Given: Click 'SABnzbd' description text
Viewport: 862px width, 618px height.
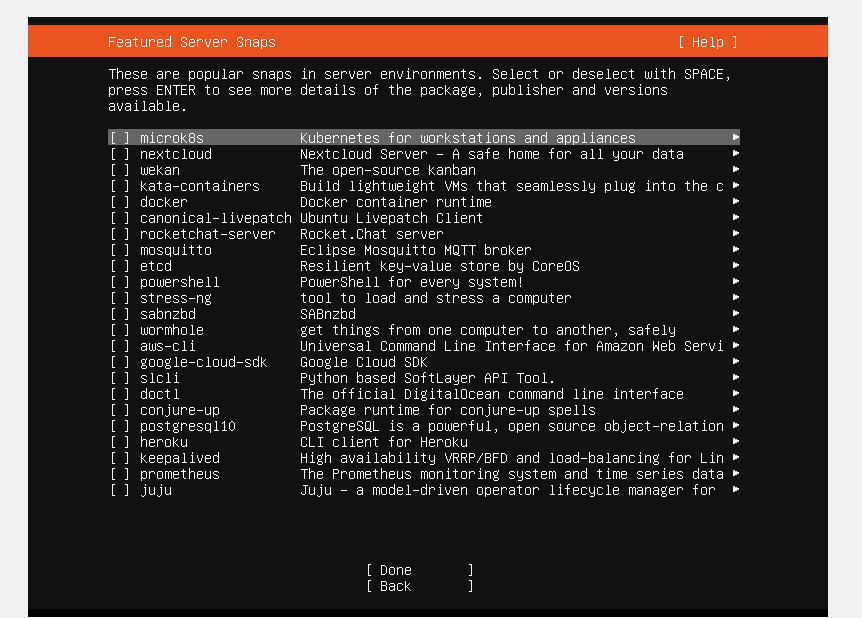Looking at the screenshot, I should click(328, 314).
